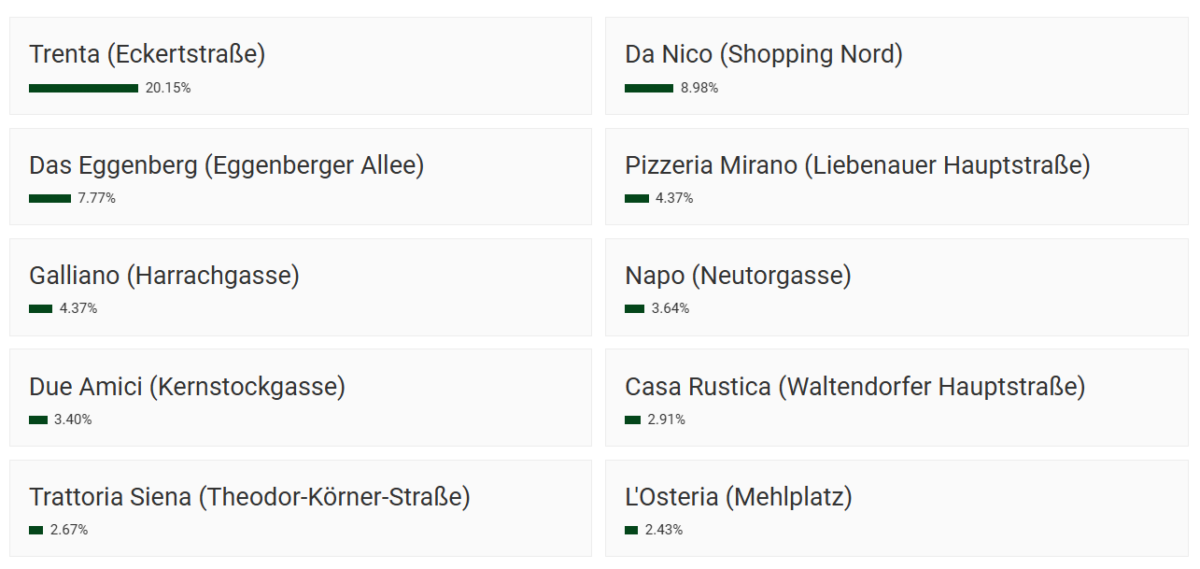Click Galliano's 4.37% percentage label
Image resolution: width=1200 pixels, height=569 pixels.
click(x=78, y=309)
